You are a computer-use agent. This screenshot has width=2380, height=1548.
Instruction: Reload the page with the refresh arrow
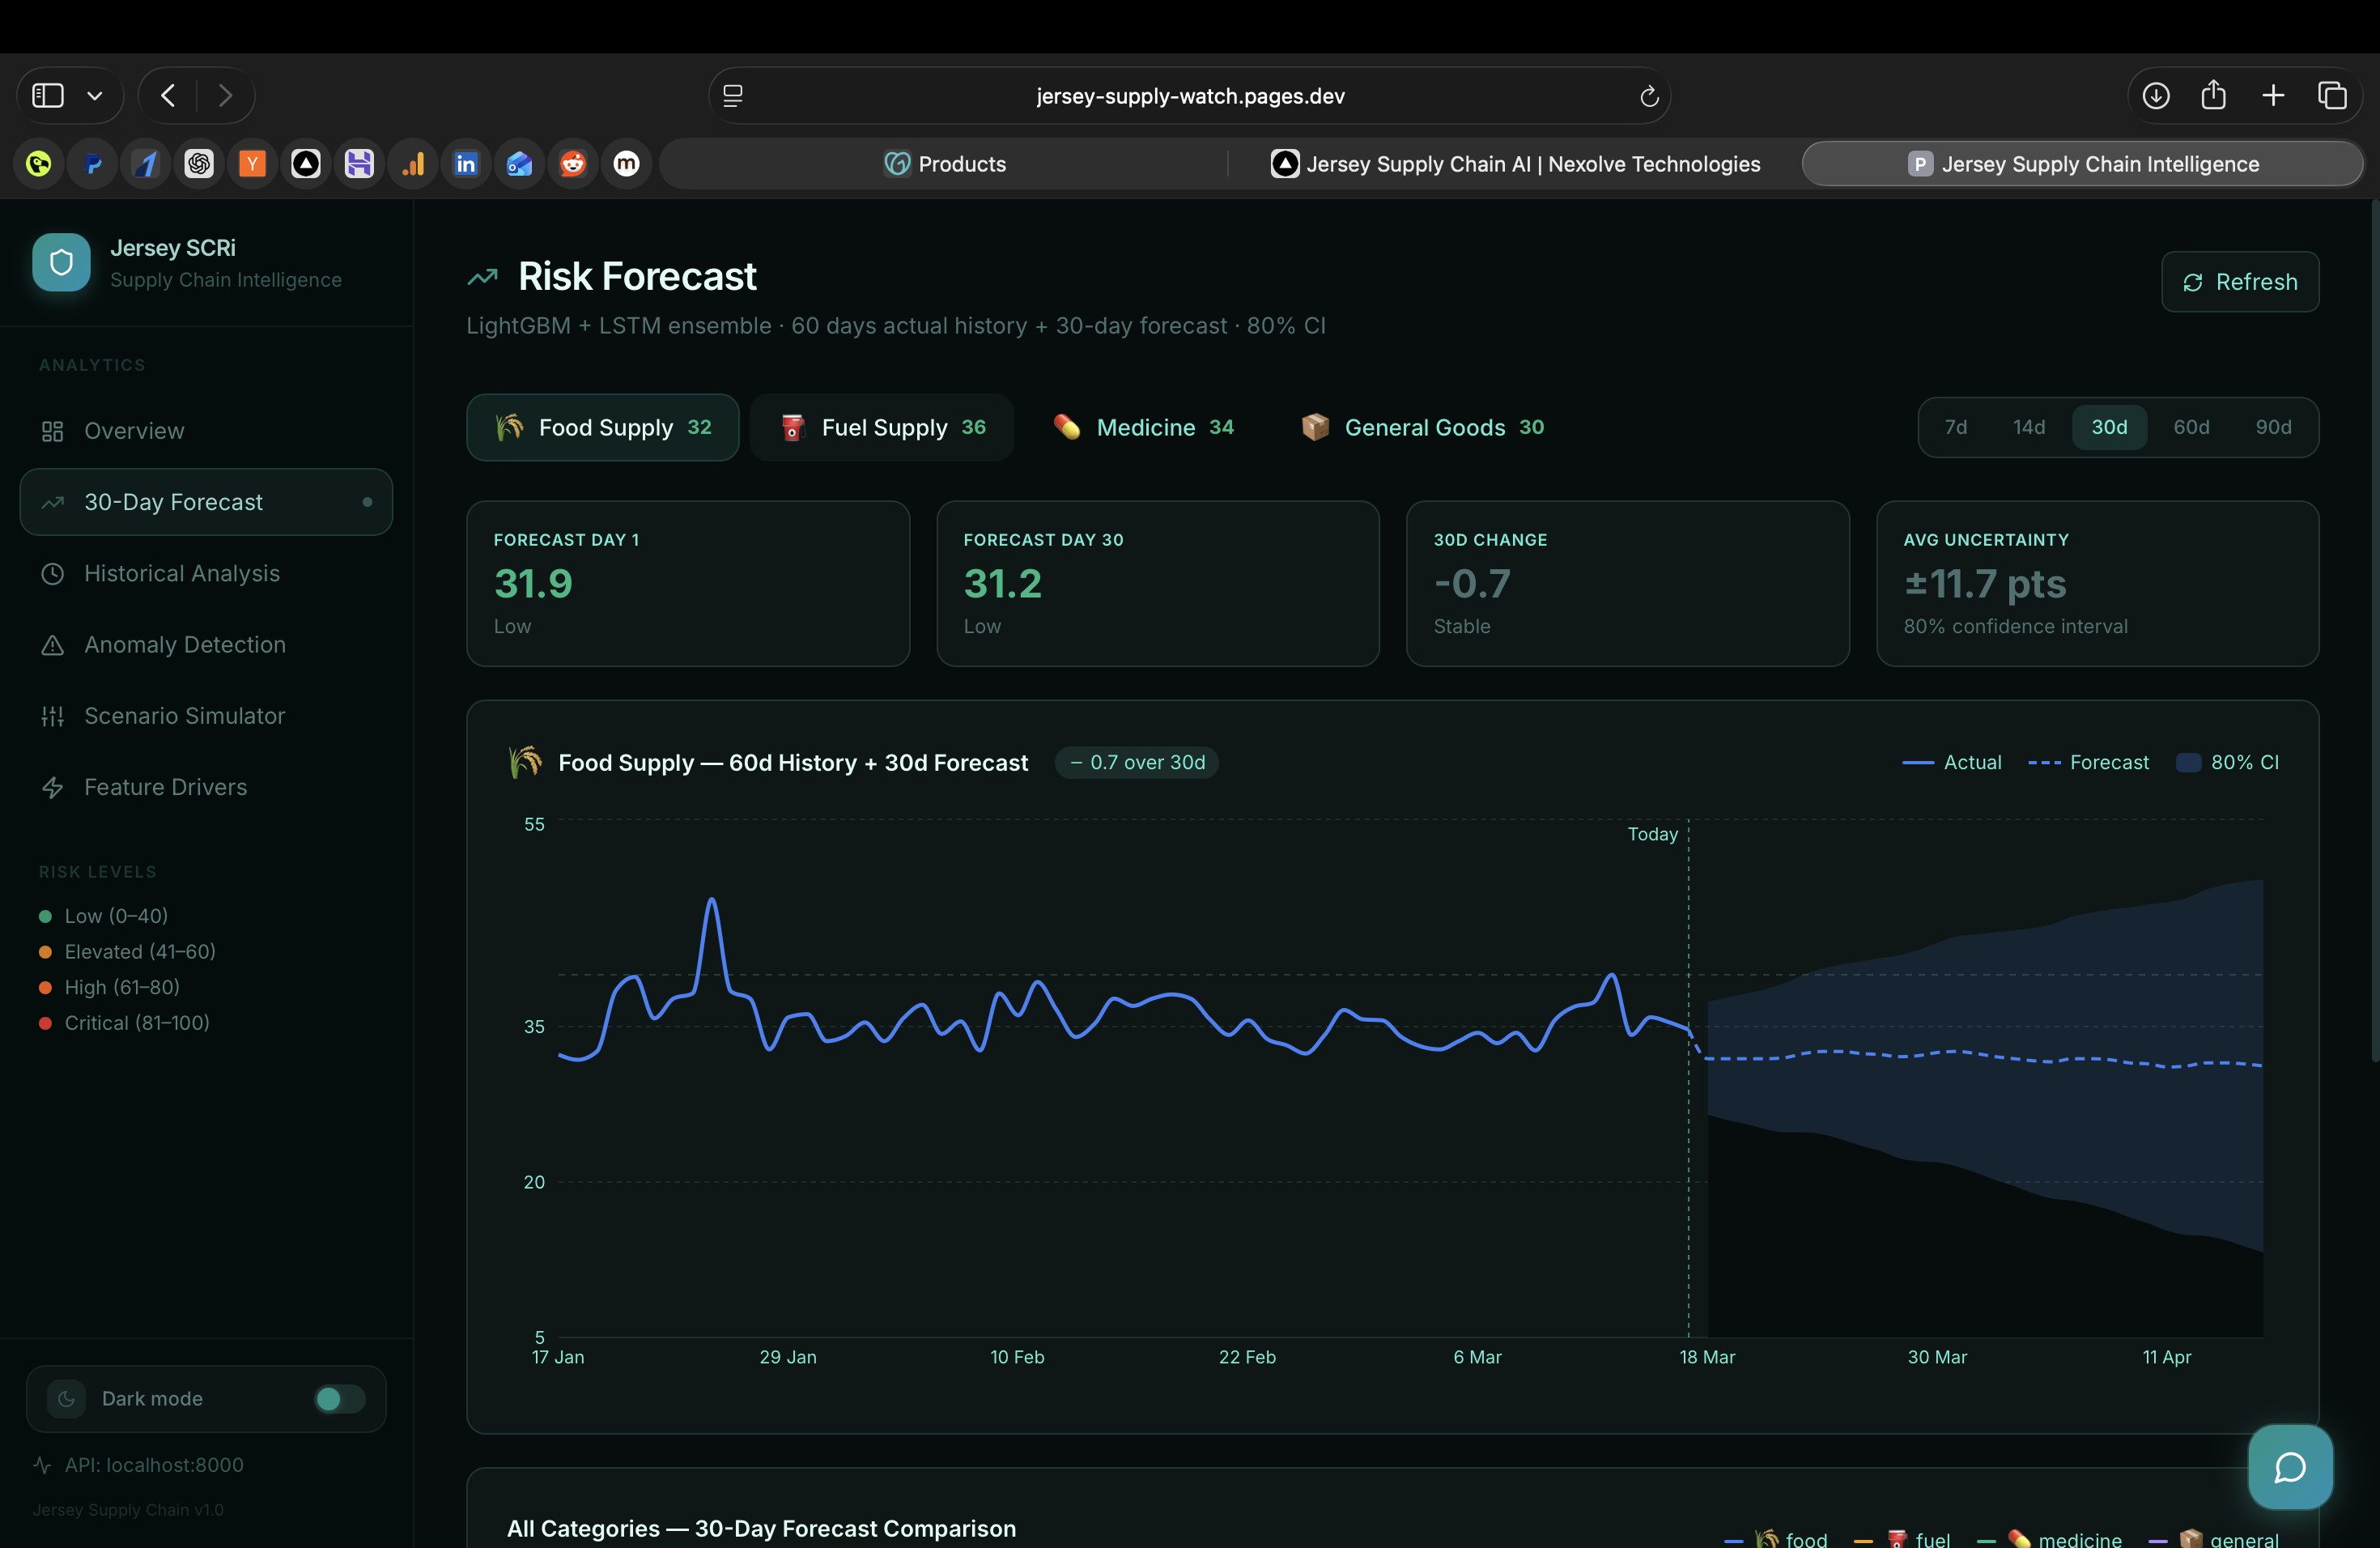(1649, 96)
